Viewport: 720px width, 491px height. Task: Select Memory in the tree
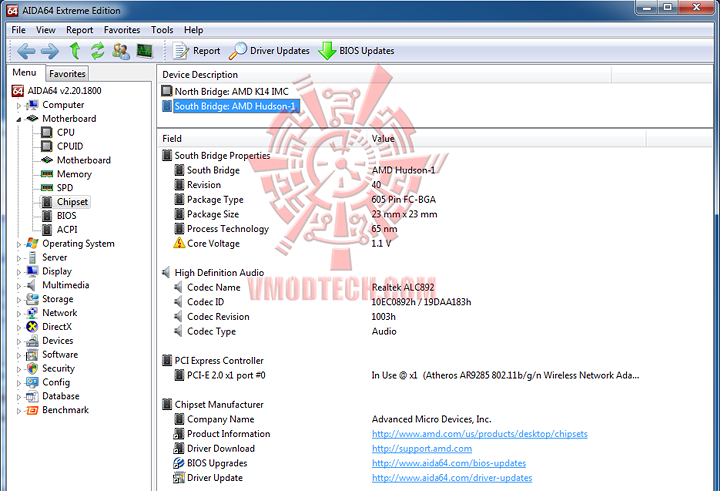(67, 174)
